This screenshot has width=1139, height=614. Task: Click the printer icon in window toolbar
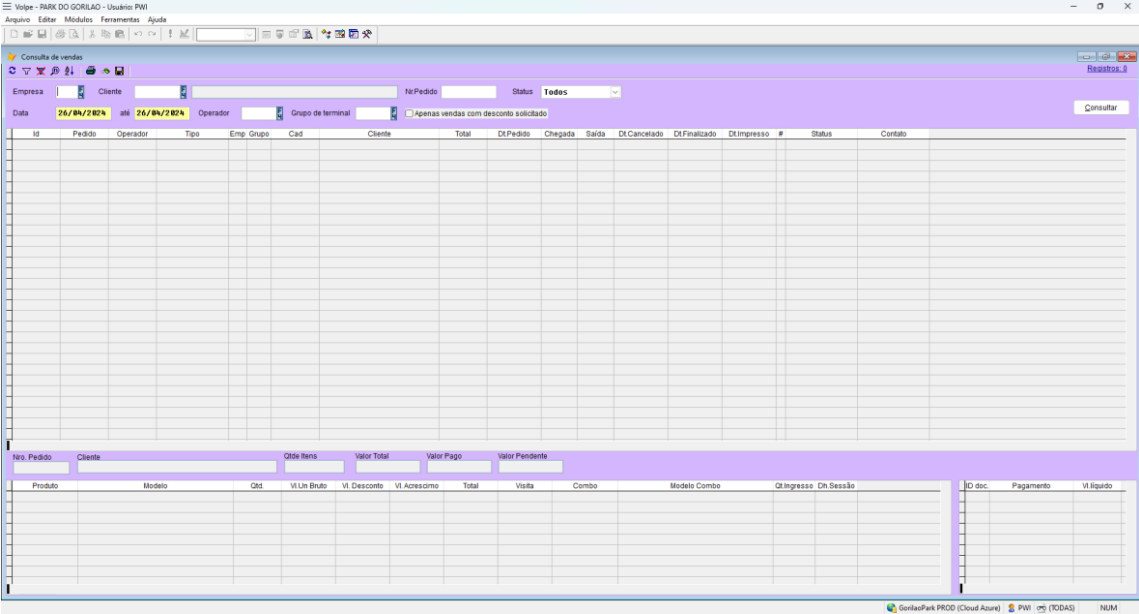pyautogui.click(x=91, y=71)
